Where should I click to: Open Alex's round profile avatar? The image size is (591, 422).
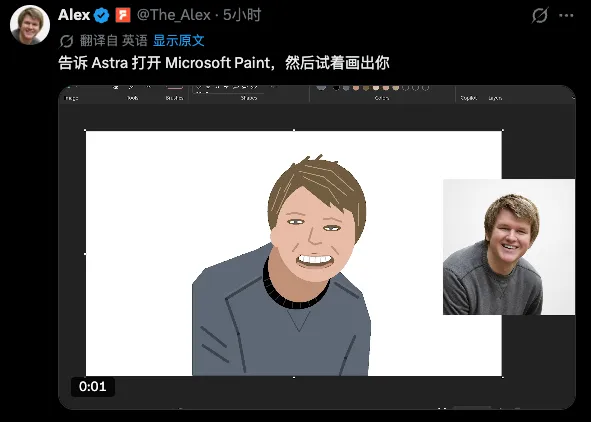30,25
